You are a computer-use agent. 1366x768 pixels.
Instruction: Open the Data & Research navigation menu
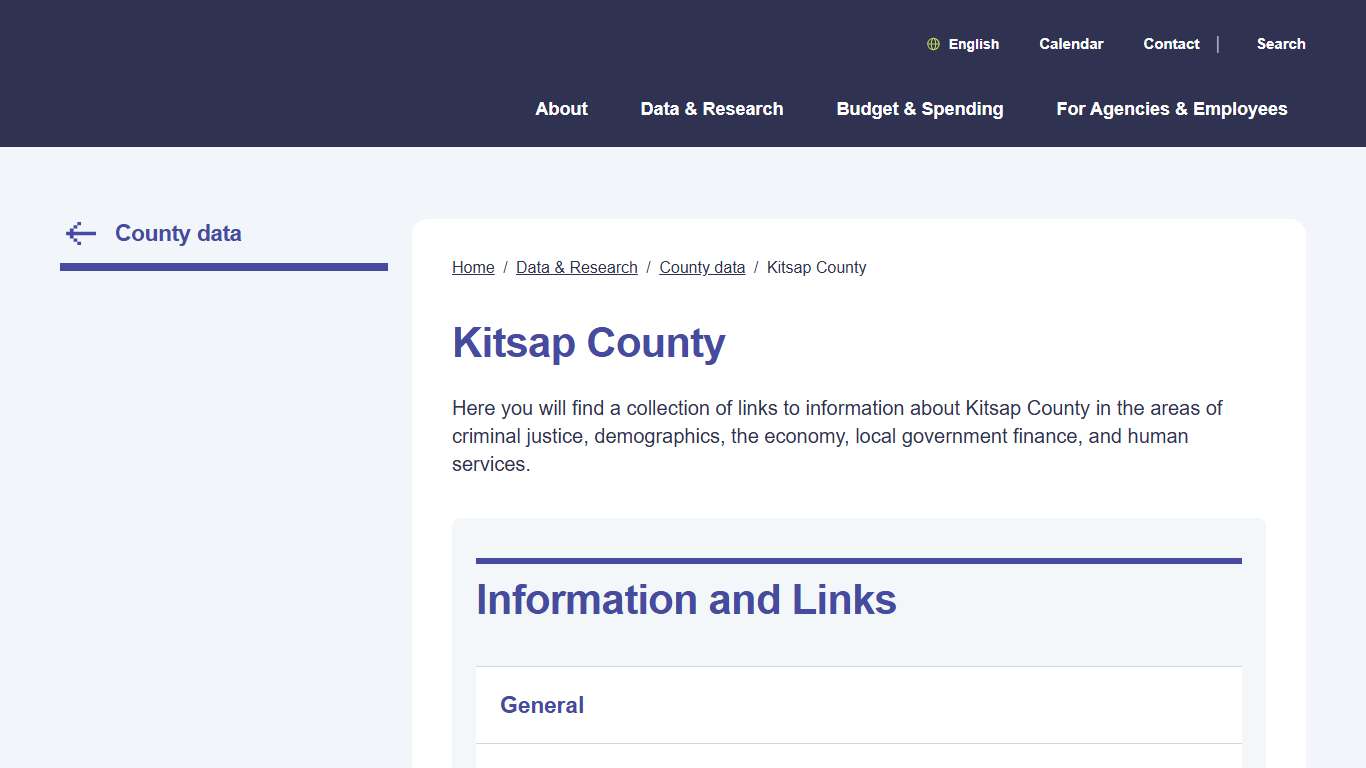[712, 109]
